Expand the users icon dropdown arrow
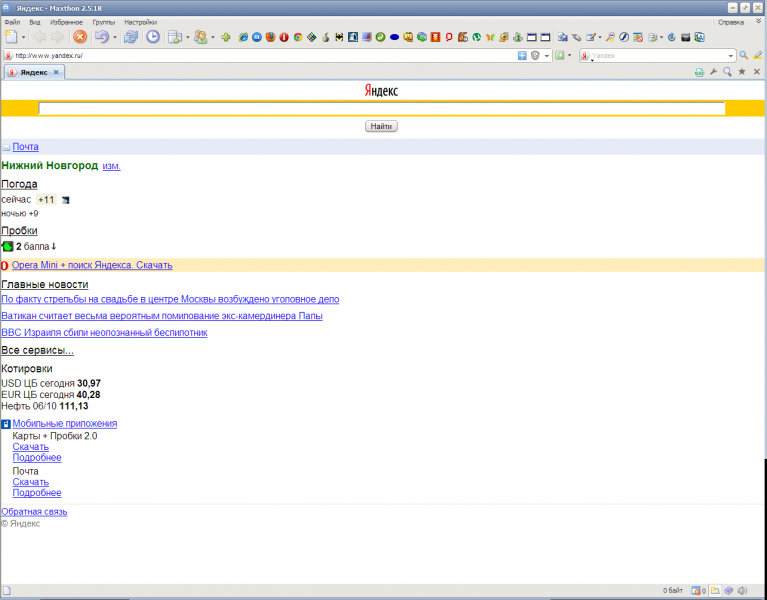The height and width of the screenshot is (600, 767). pos(213,37)
